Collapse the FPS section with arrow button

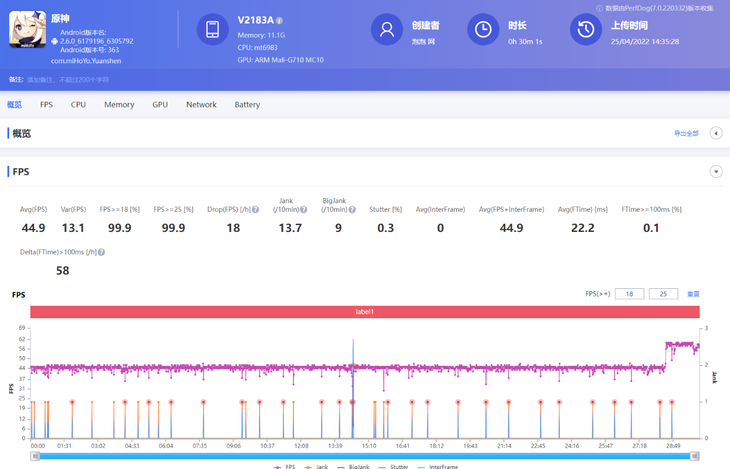[716, 172]
